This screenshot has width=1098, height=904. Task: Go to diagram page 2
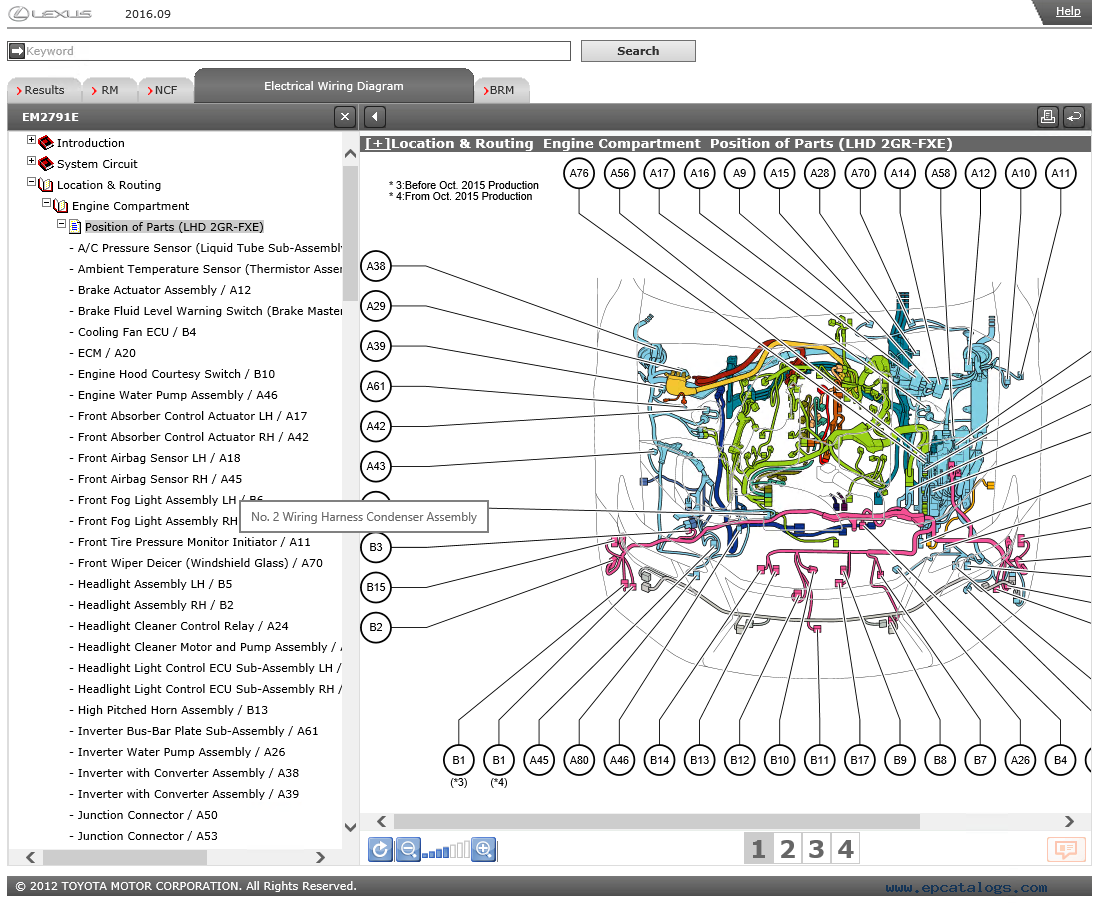pyautogui.click(x=788, y=849)
